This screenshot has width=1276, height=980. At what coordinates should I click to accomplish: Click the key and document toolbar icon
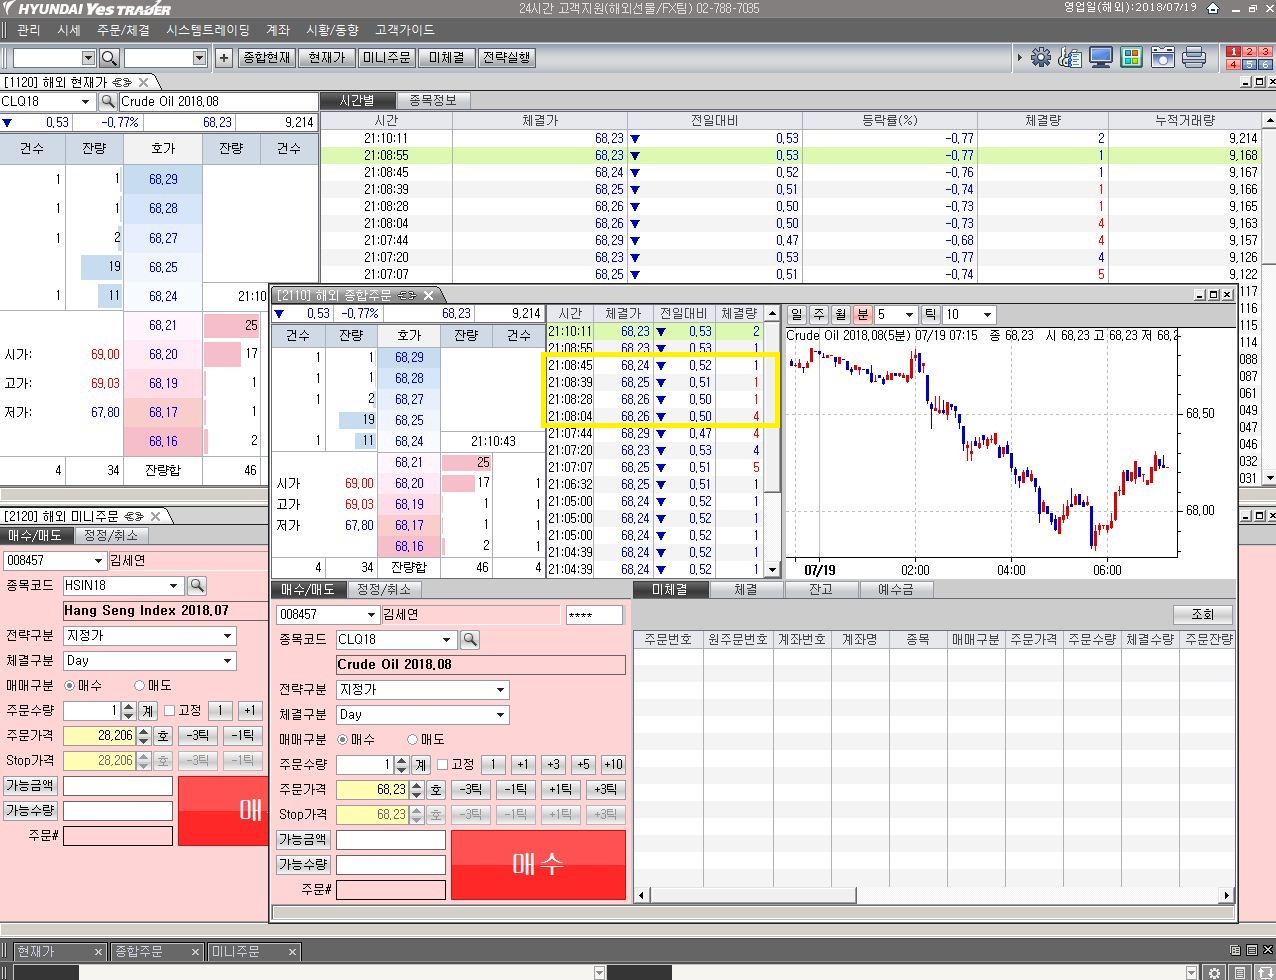coord(1070,57)
